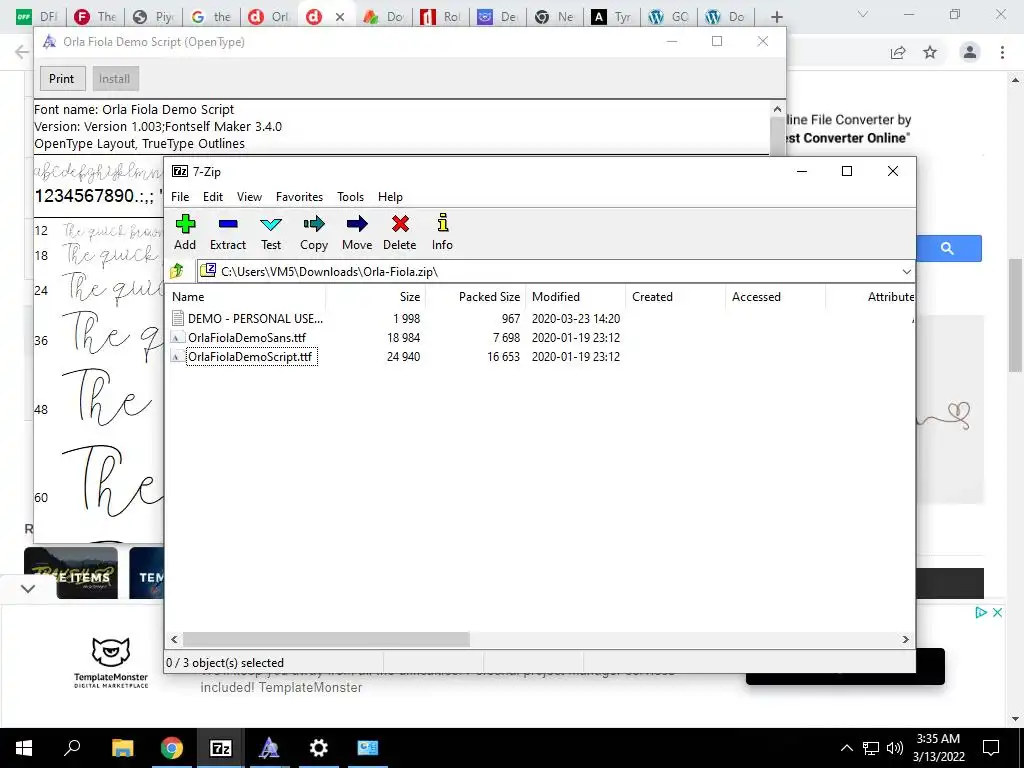Click Print in the font viewer window
The image size is (1024, 768).
pyautogui.click(x=61, y=78)
